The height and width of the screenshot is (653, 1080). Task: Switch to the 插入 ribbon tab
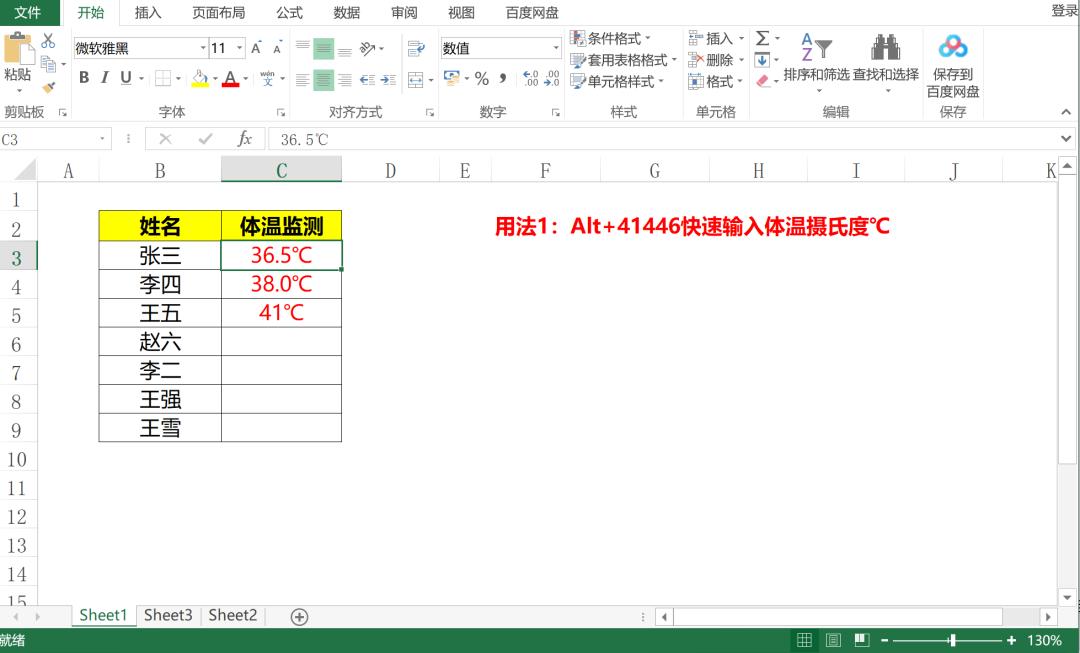148,13
